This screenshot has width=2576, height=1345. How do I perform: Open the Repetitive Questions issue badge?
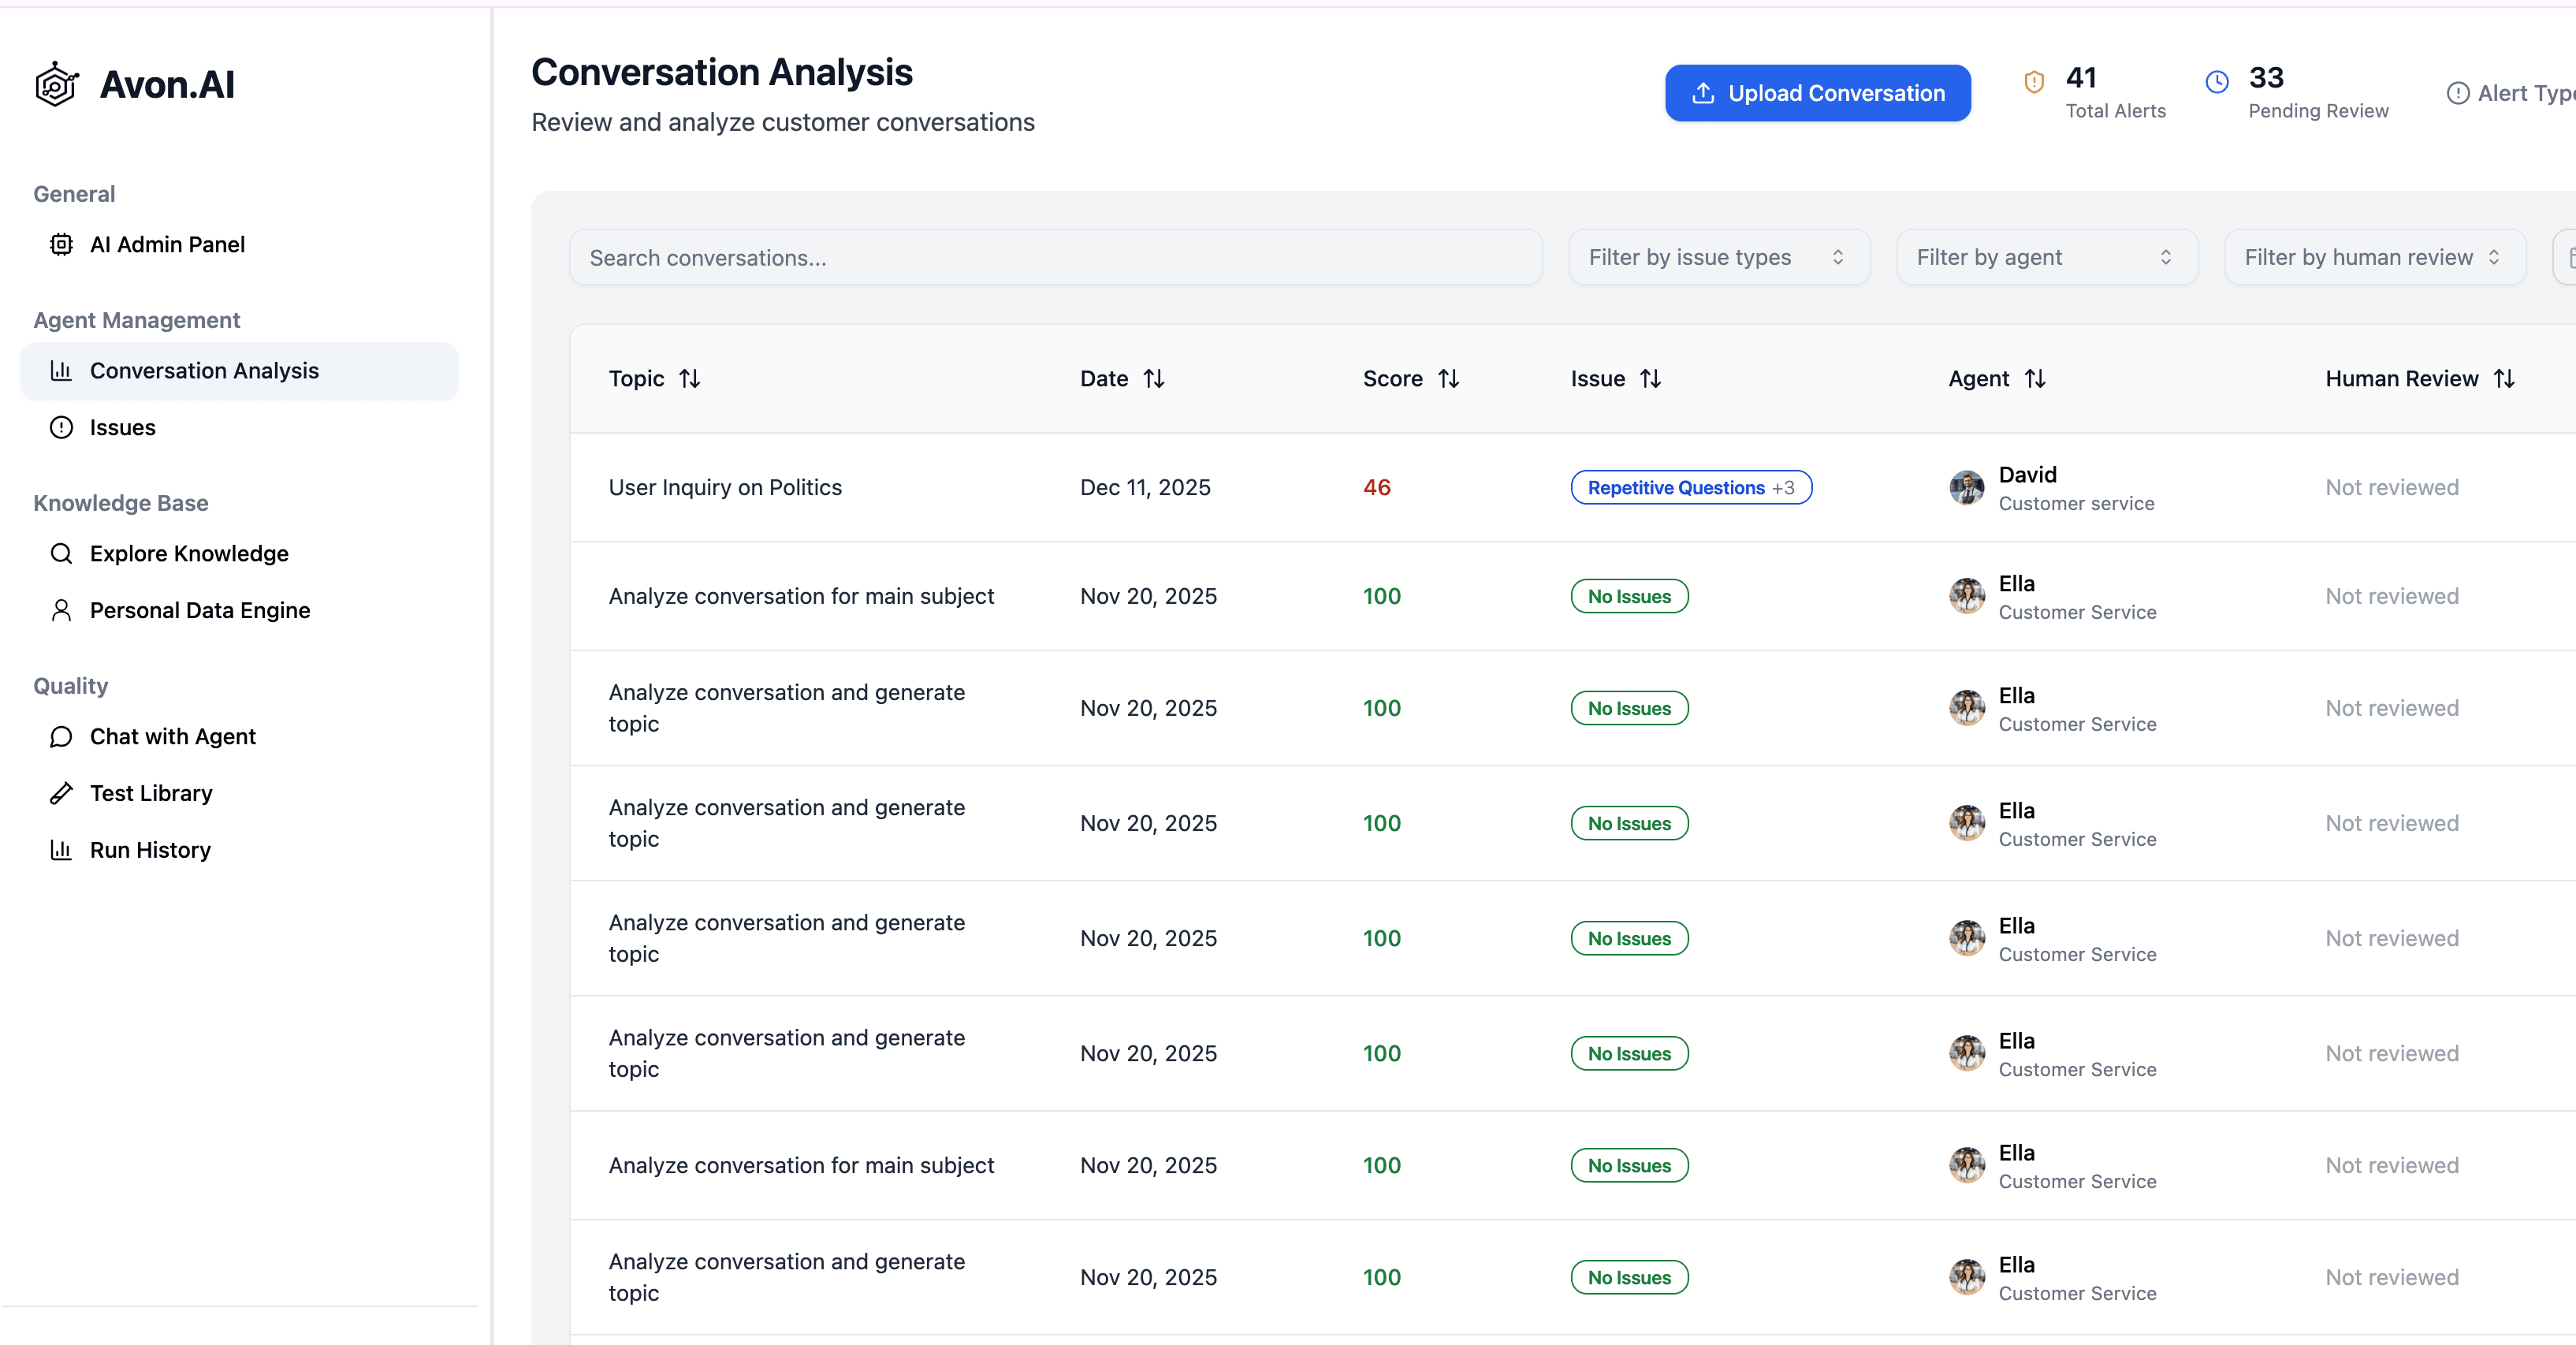1690,487
